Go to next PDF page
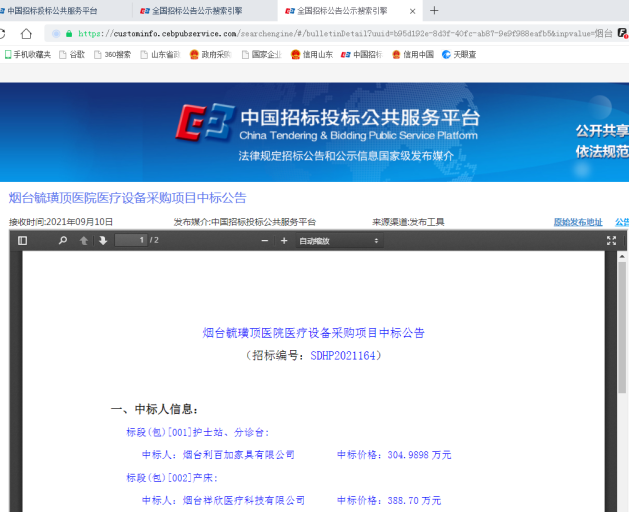629x512 pixels. tap(102, 241)
